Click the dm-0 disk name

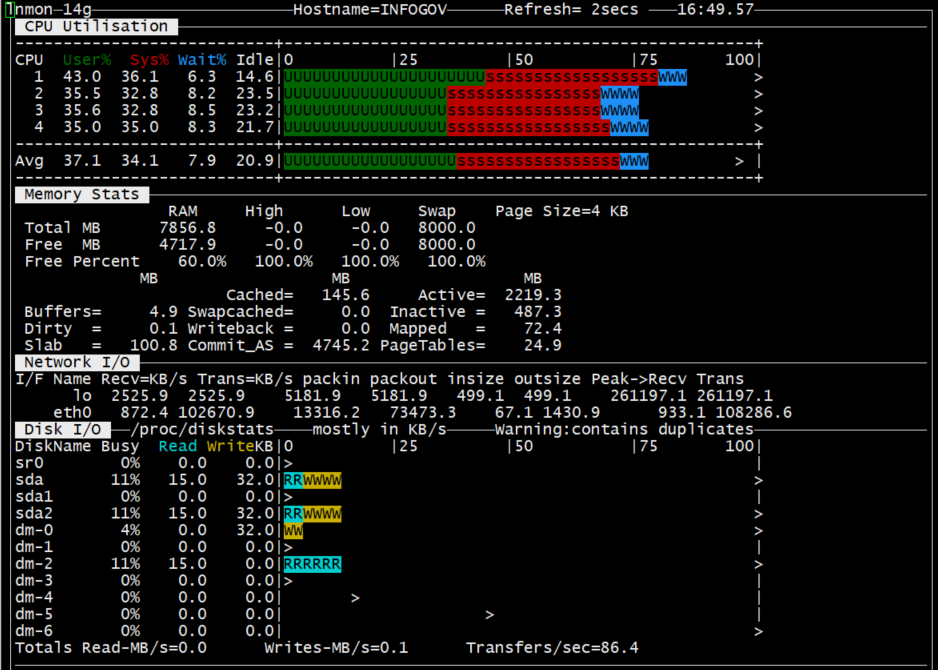34,530
